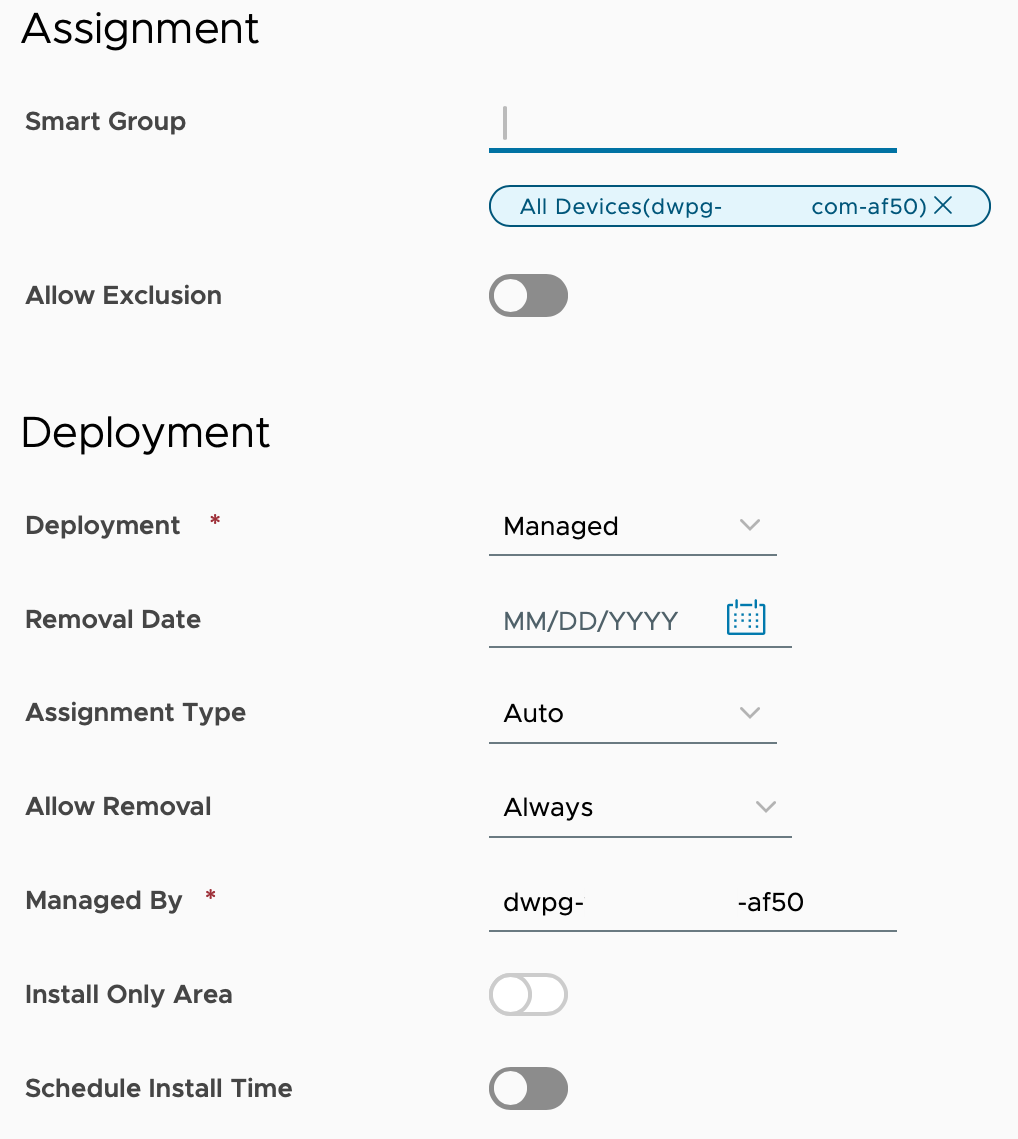Expand the Deployment dropdown showing Managed

coord(632,526)
